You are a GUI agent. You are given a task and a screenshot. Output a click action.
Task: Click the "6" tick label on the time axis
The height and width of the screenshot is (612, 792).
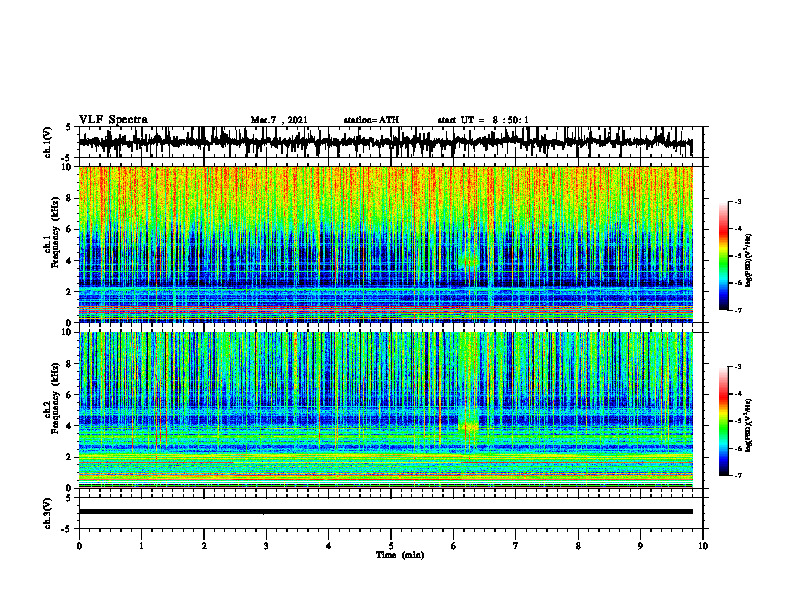tap(454, 546)
